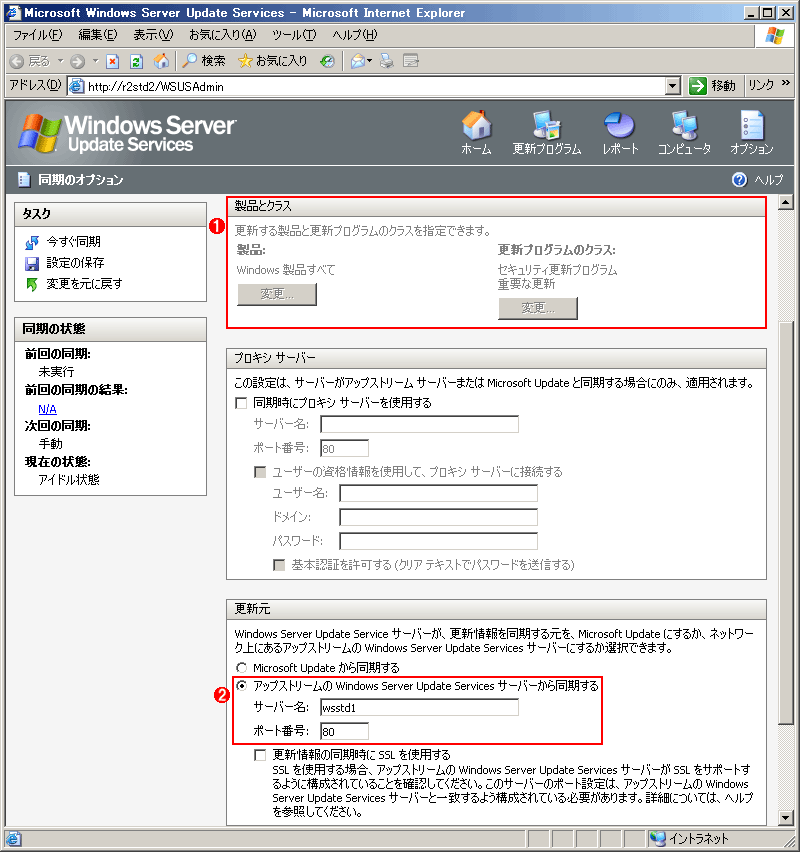
Task: Click the 今すぐ同期 task link
Action: [73, 242]
